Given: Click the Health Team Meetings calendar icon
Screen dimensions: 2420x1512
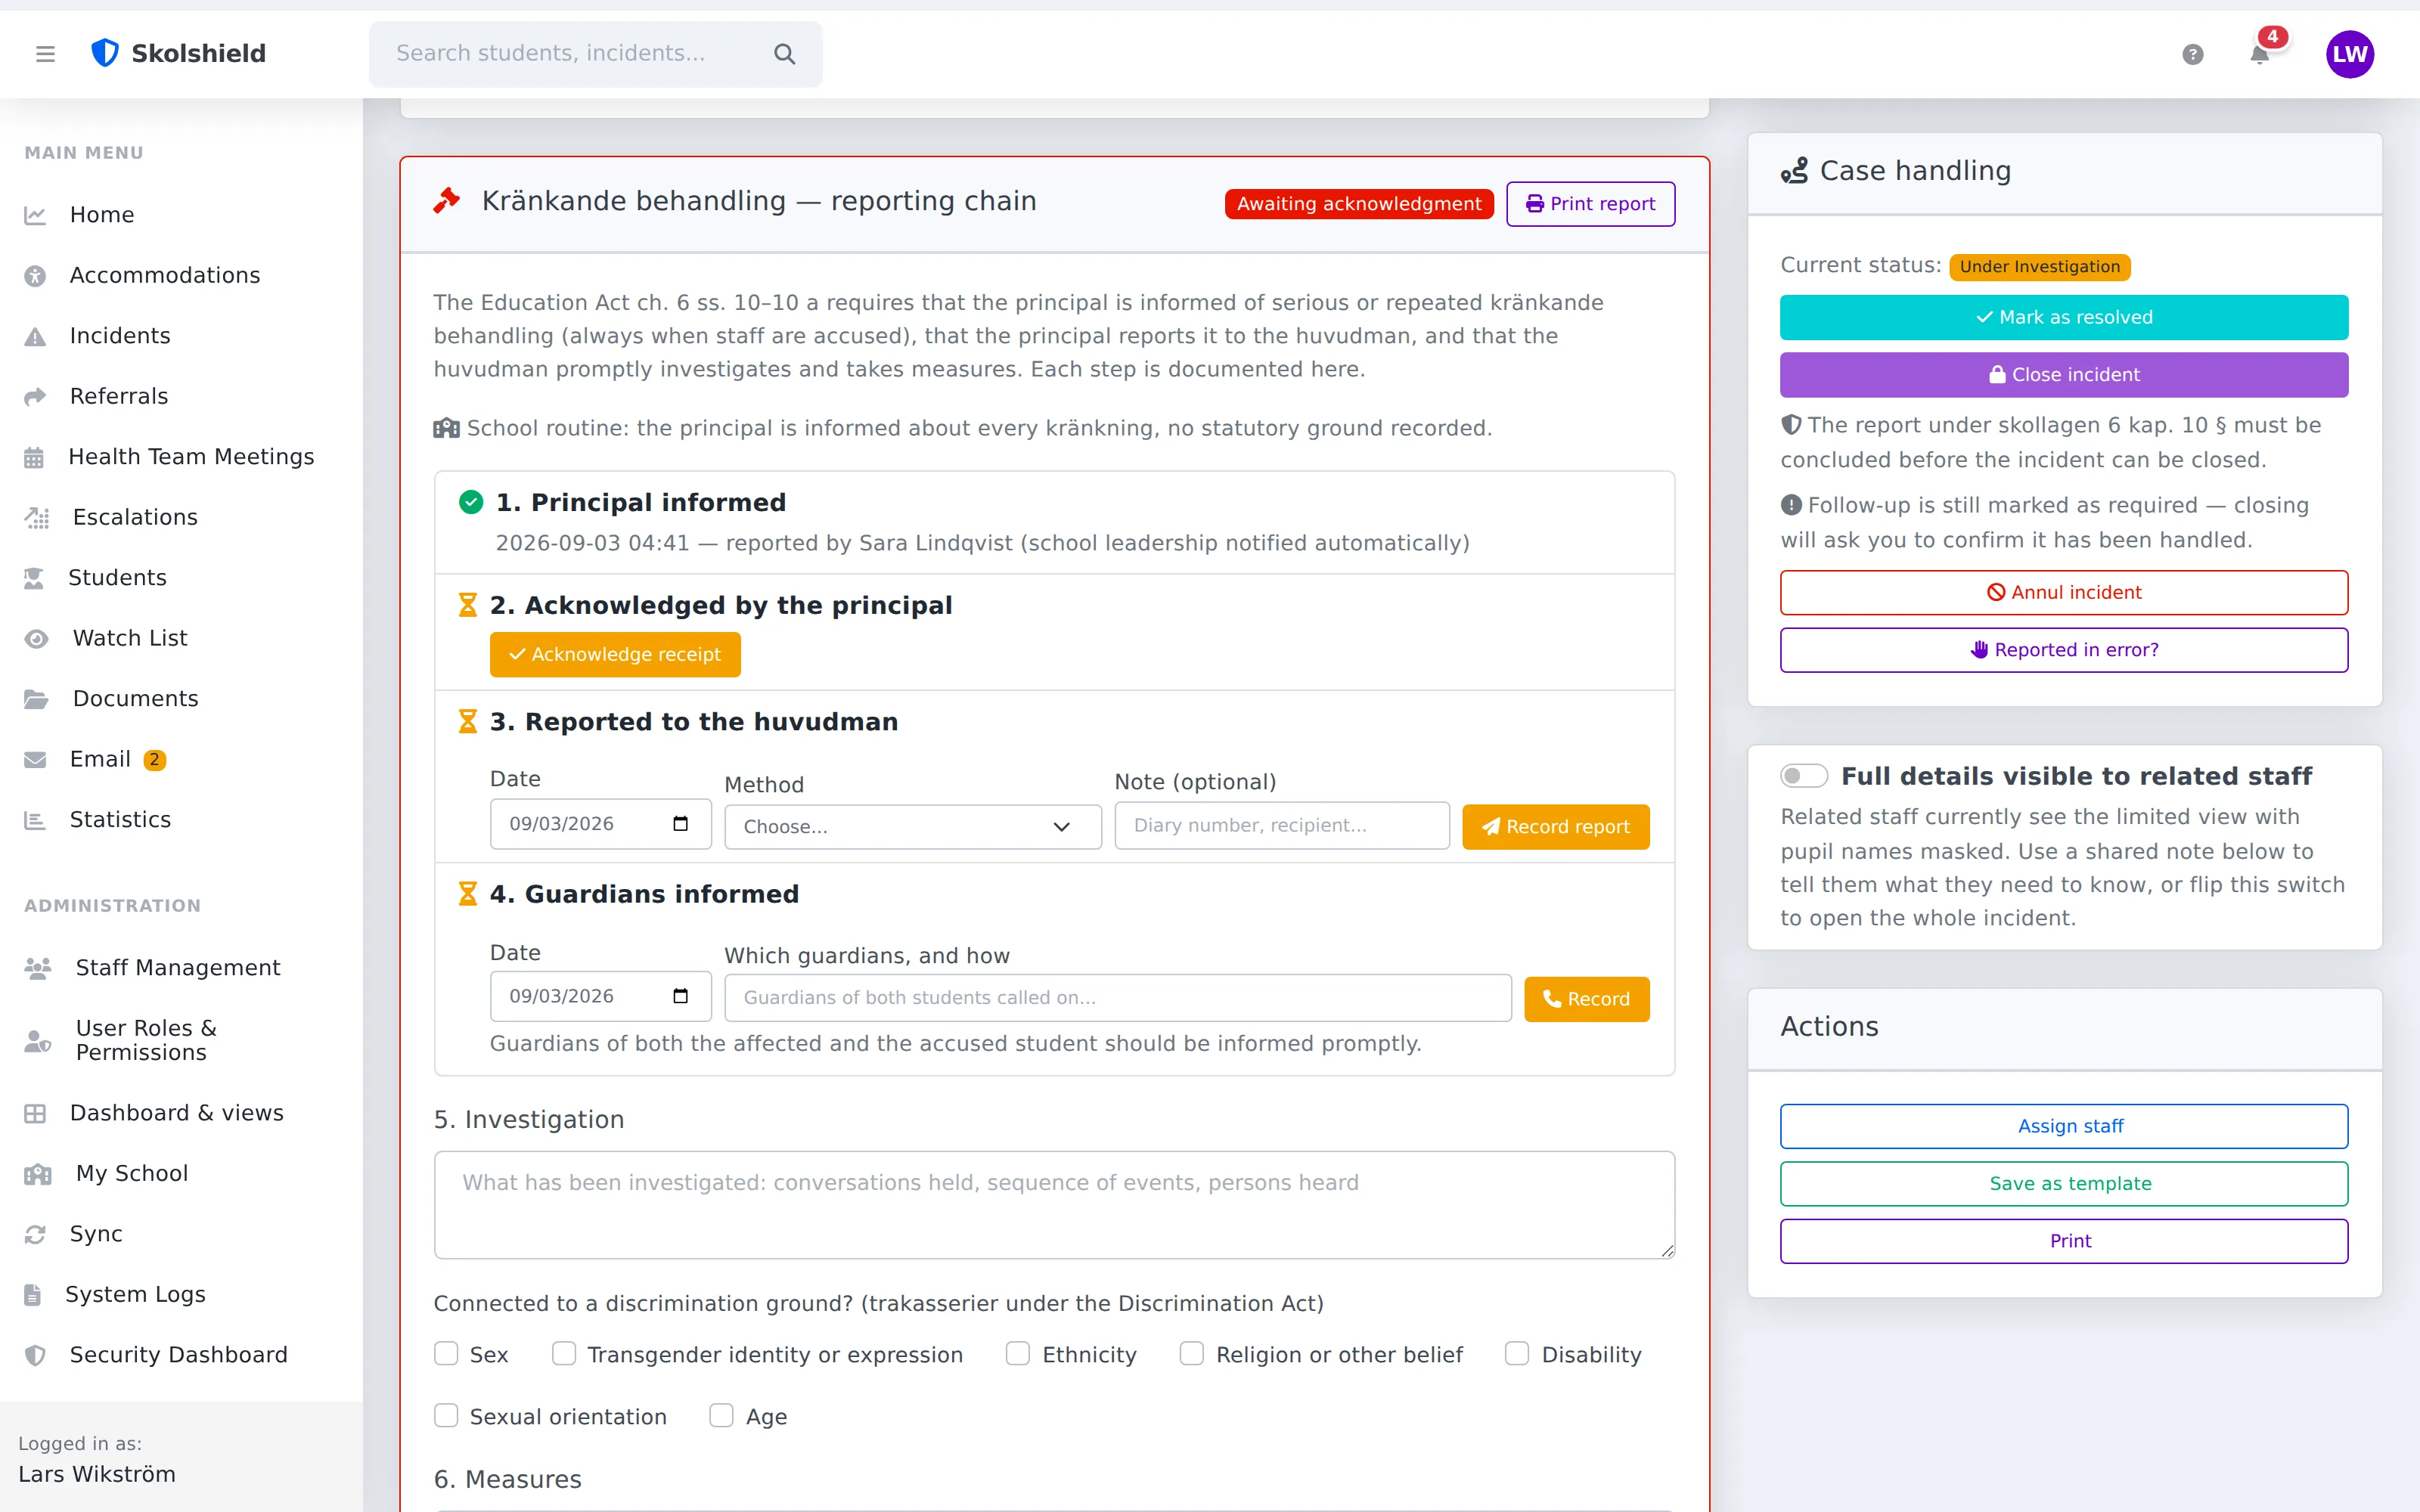Looking at the screenshot, I should click(x=34, y=458).
